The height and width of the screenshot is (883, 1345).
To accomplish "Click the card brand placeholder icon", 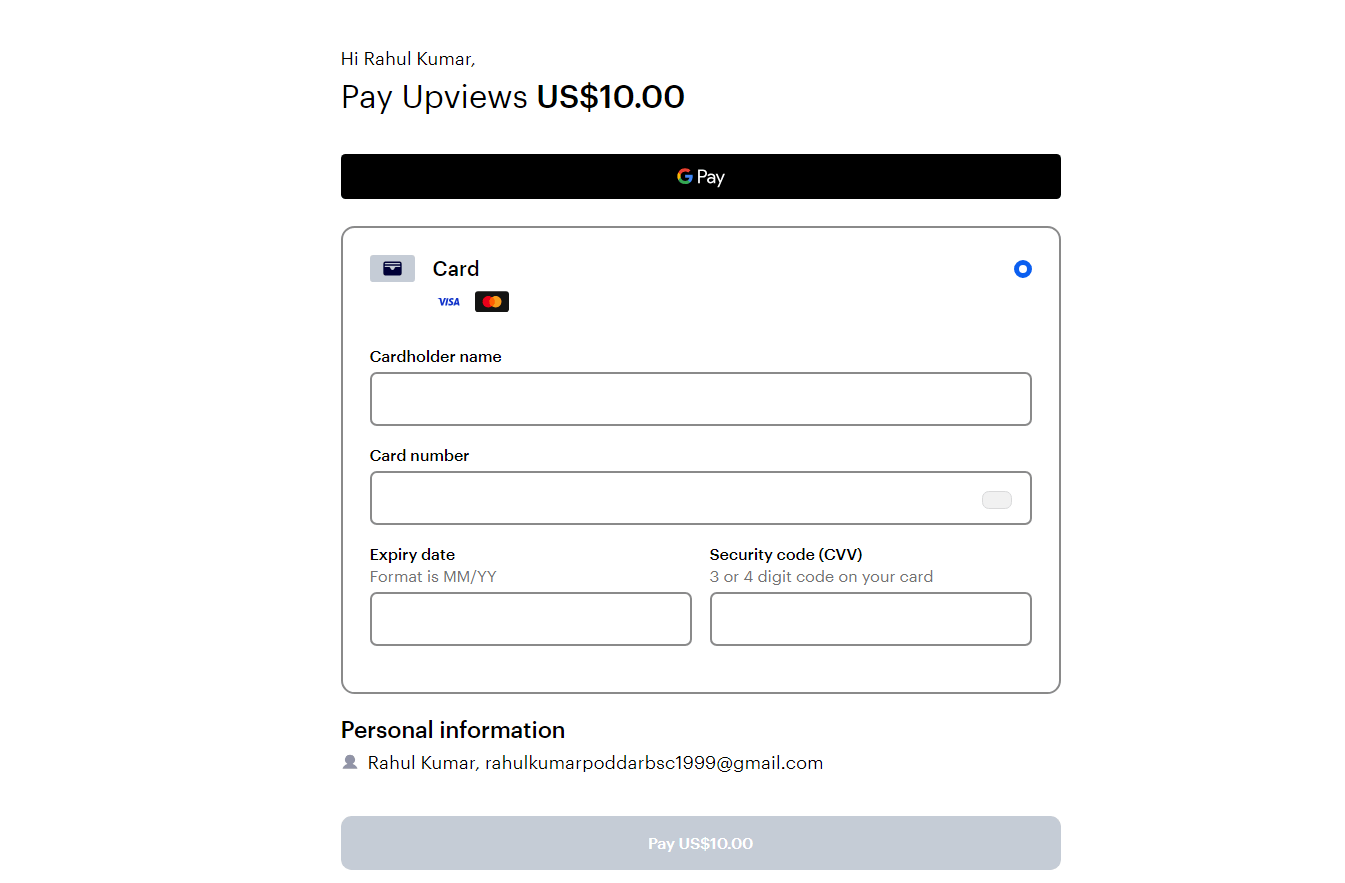I will [x=996, y=500].
